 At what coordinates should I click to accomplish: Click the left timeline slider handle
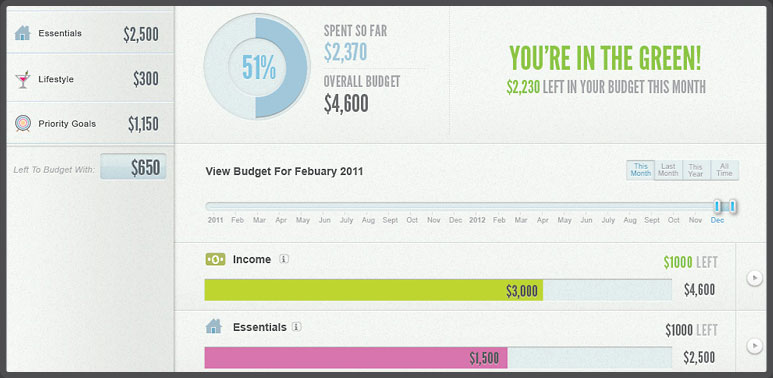click(x=717, y=206)
